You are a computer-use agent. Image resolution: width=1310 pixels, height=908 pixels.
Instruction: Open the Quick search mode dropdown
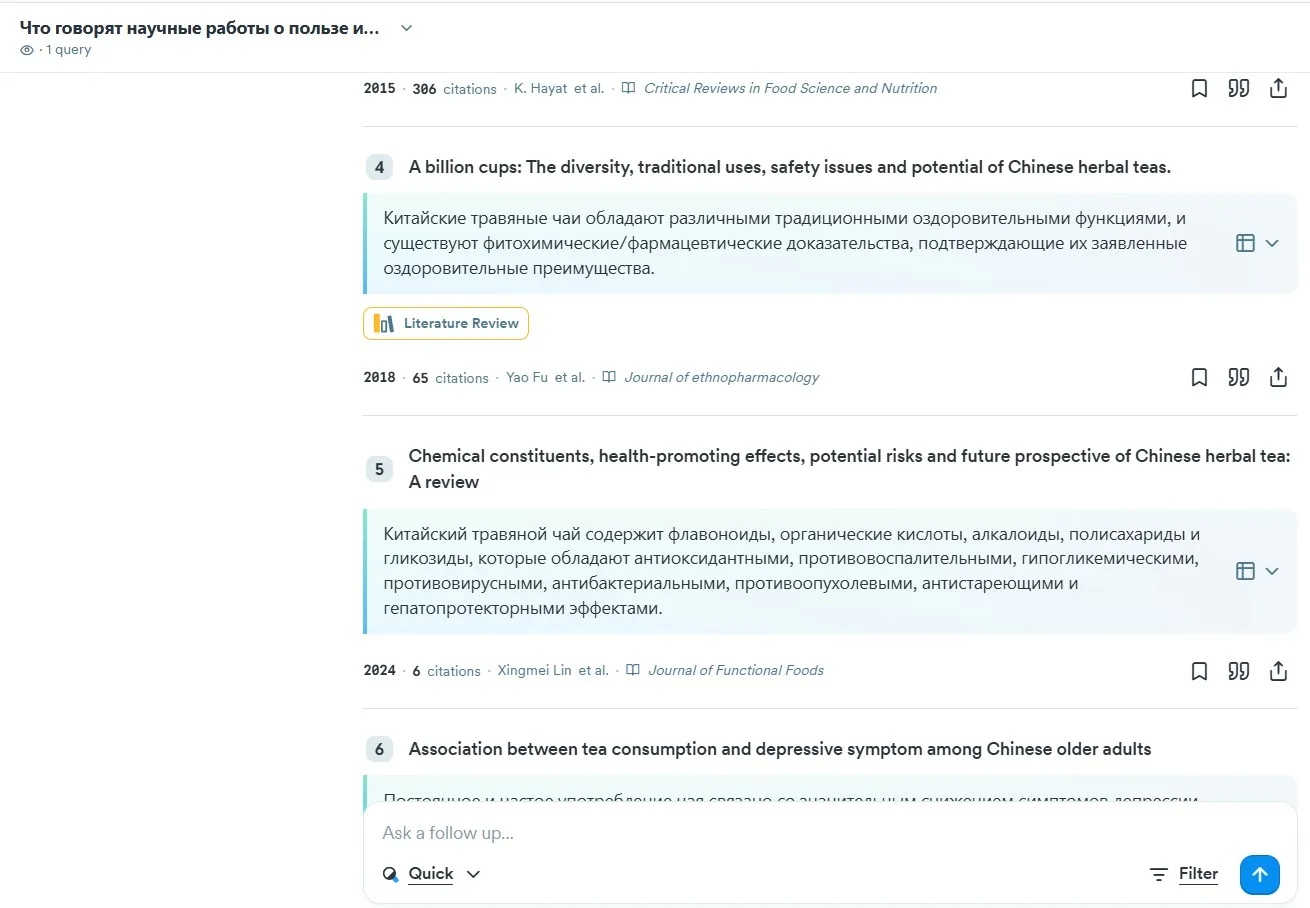(x=432, y=874)
